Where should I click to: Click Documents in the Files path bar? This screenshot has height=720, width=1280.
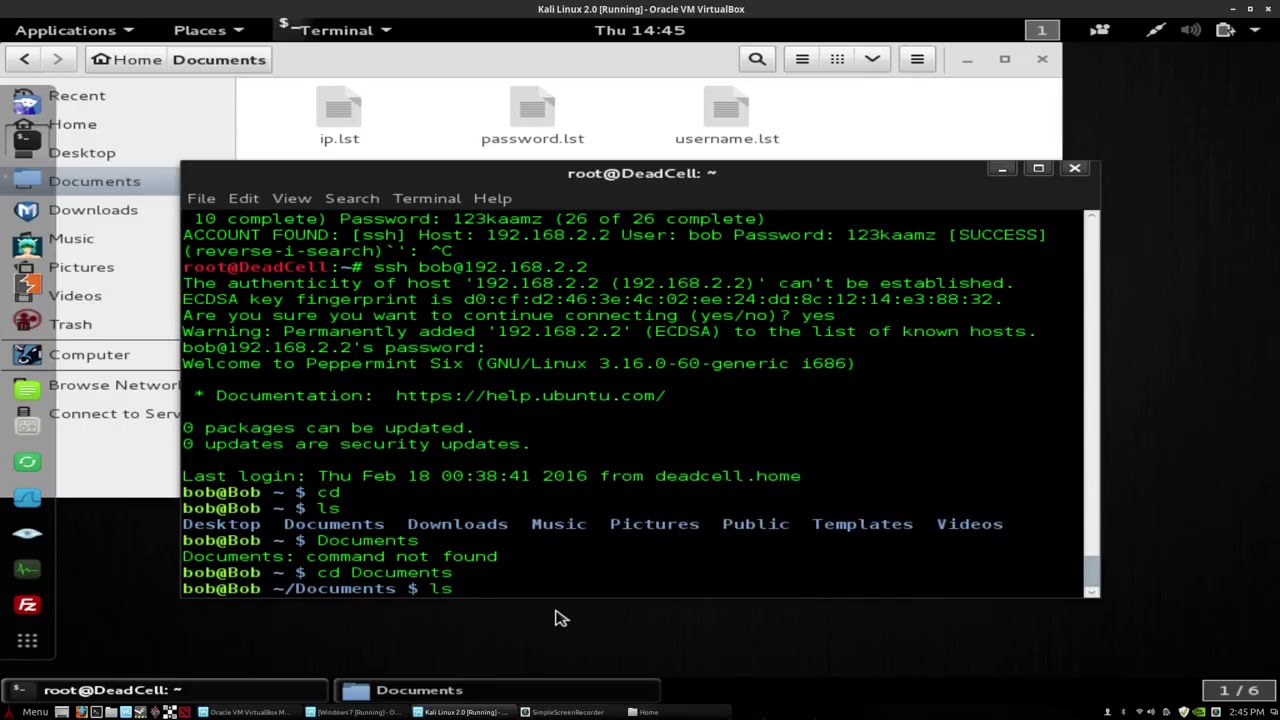tap(219, 59)
